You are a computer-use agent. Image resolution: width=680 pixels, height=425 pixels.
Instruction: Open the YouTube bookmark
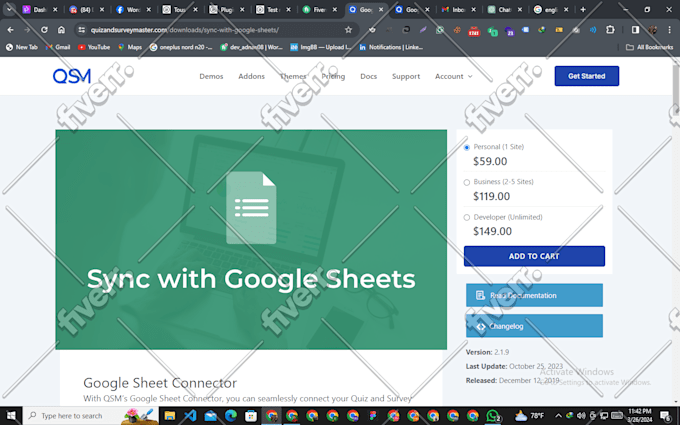[x=94, y=47]
